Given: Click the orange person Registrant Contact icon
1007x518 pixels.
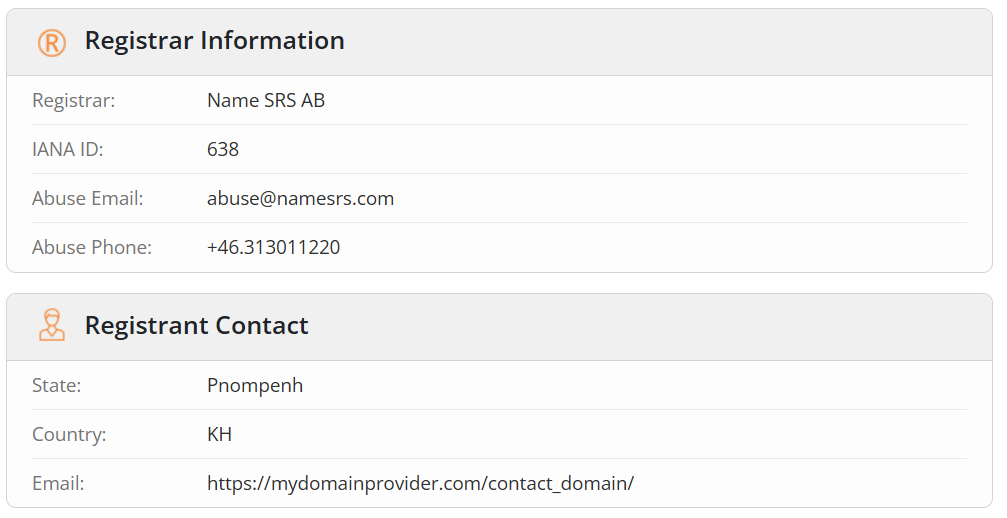Looking at the screenshot, I should [51, 325].
